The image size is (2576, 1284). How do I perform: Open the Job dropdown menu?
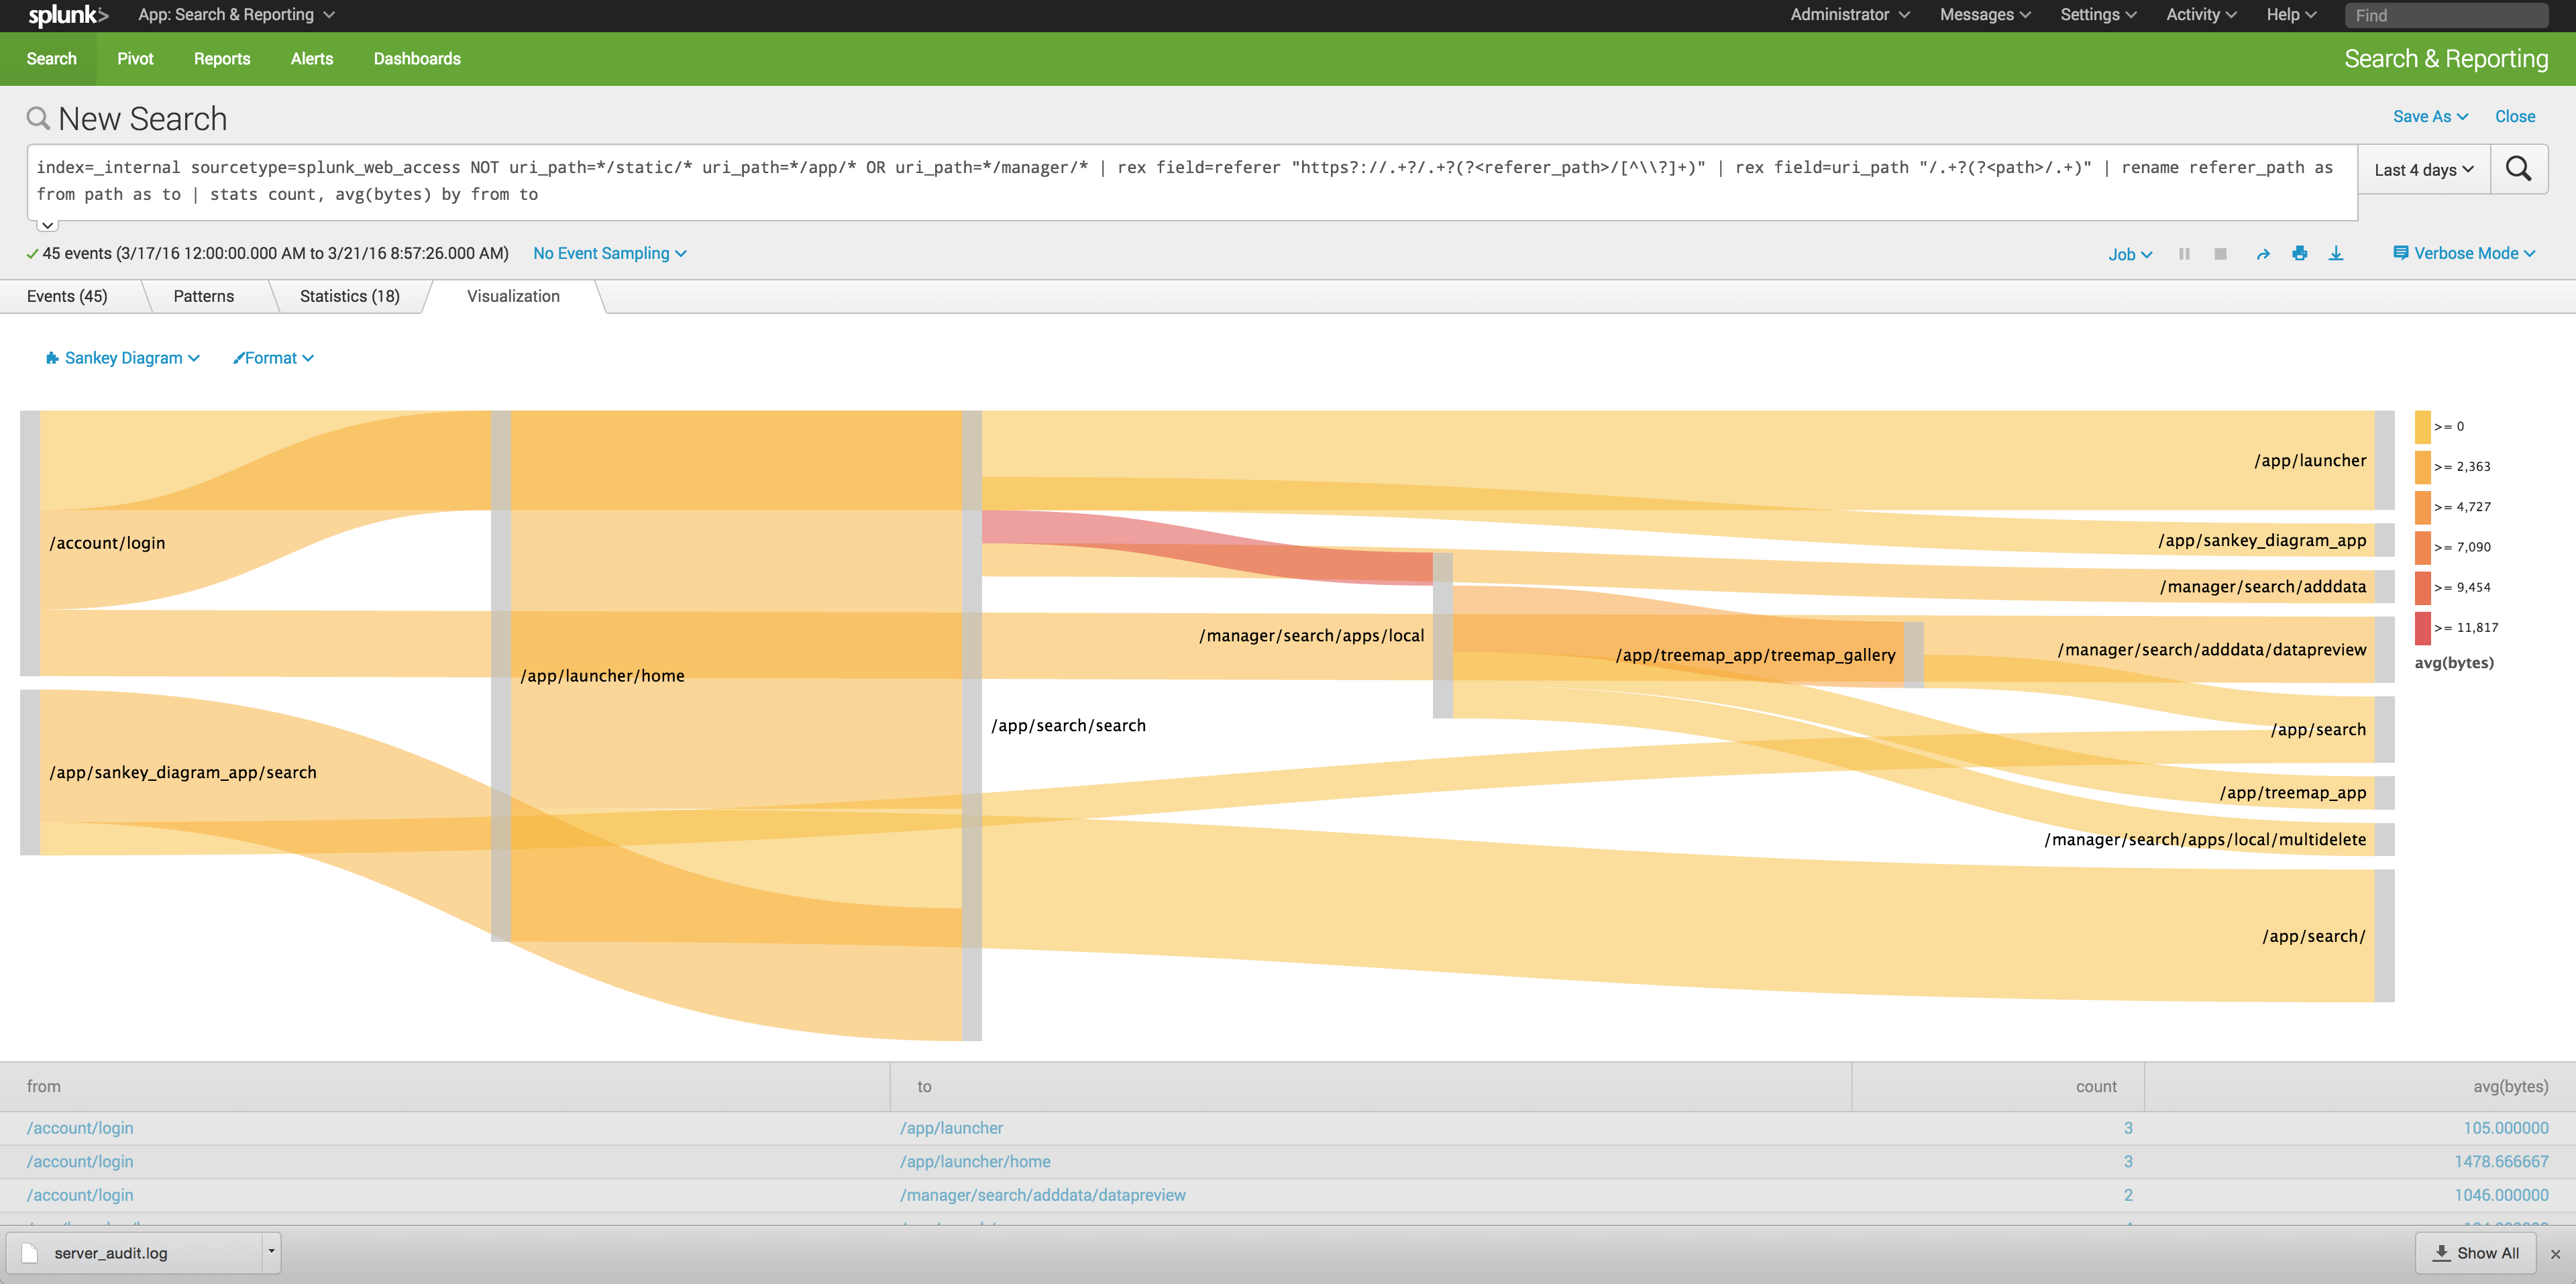click(x=2130, y=253)
